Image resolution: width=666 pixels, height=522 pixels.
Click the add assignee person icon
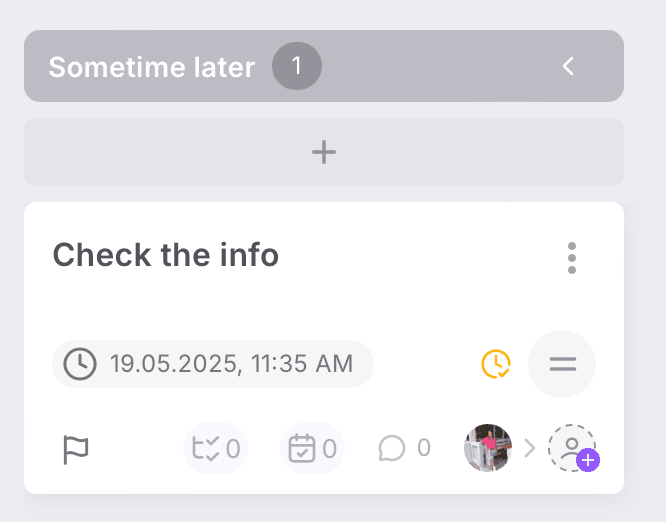571,447
